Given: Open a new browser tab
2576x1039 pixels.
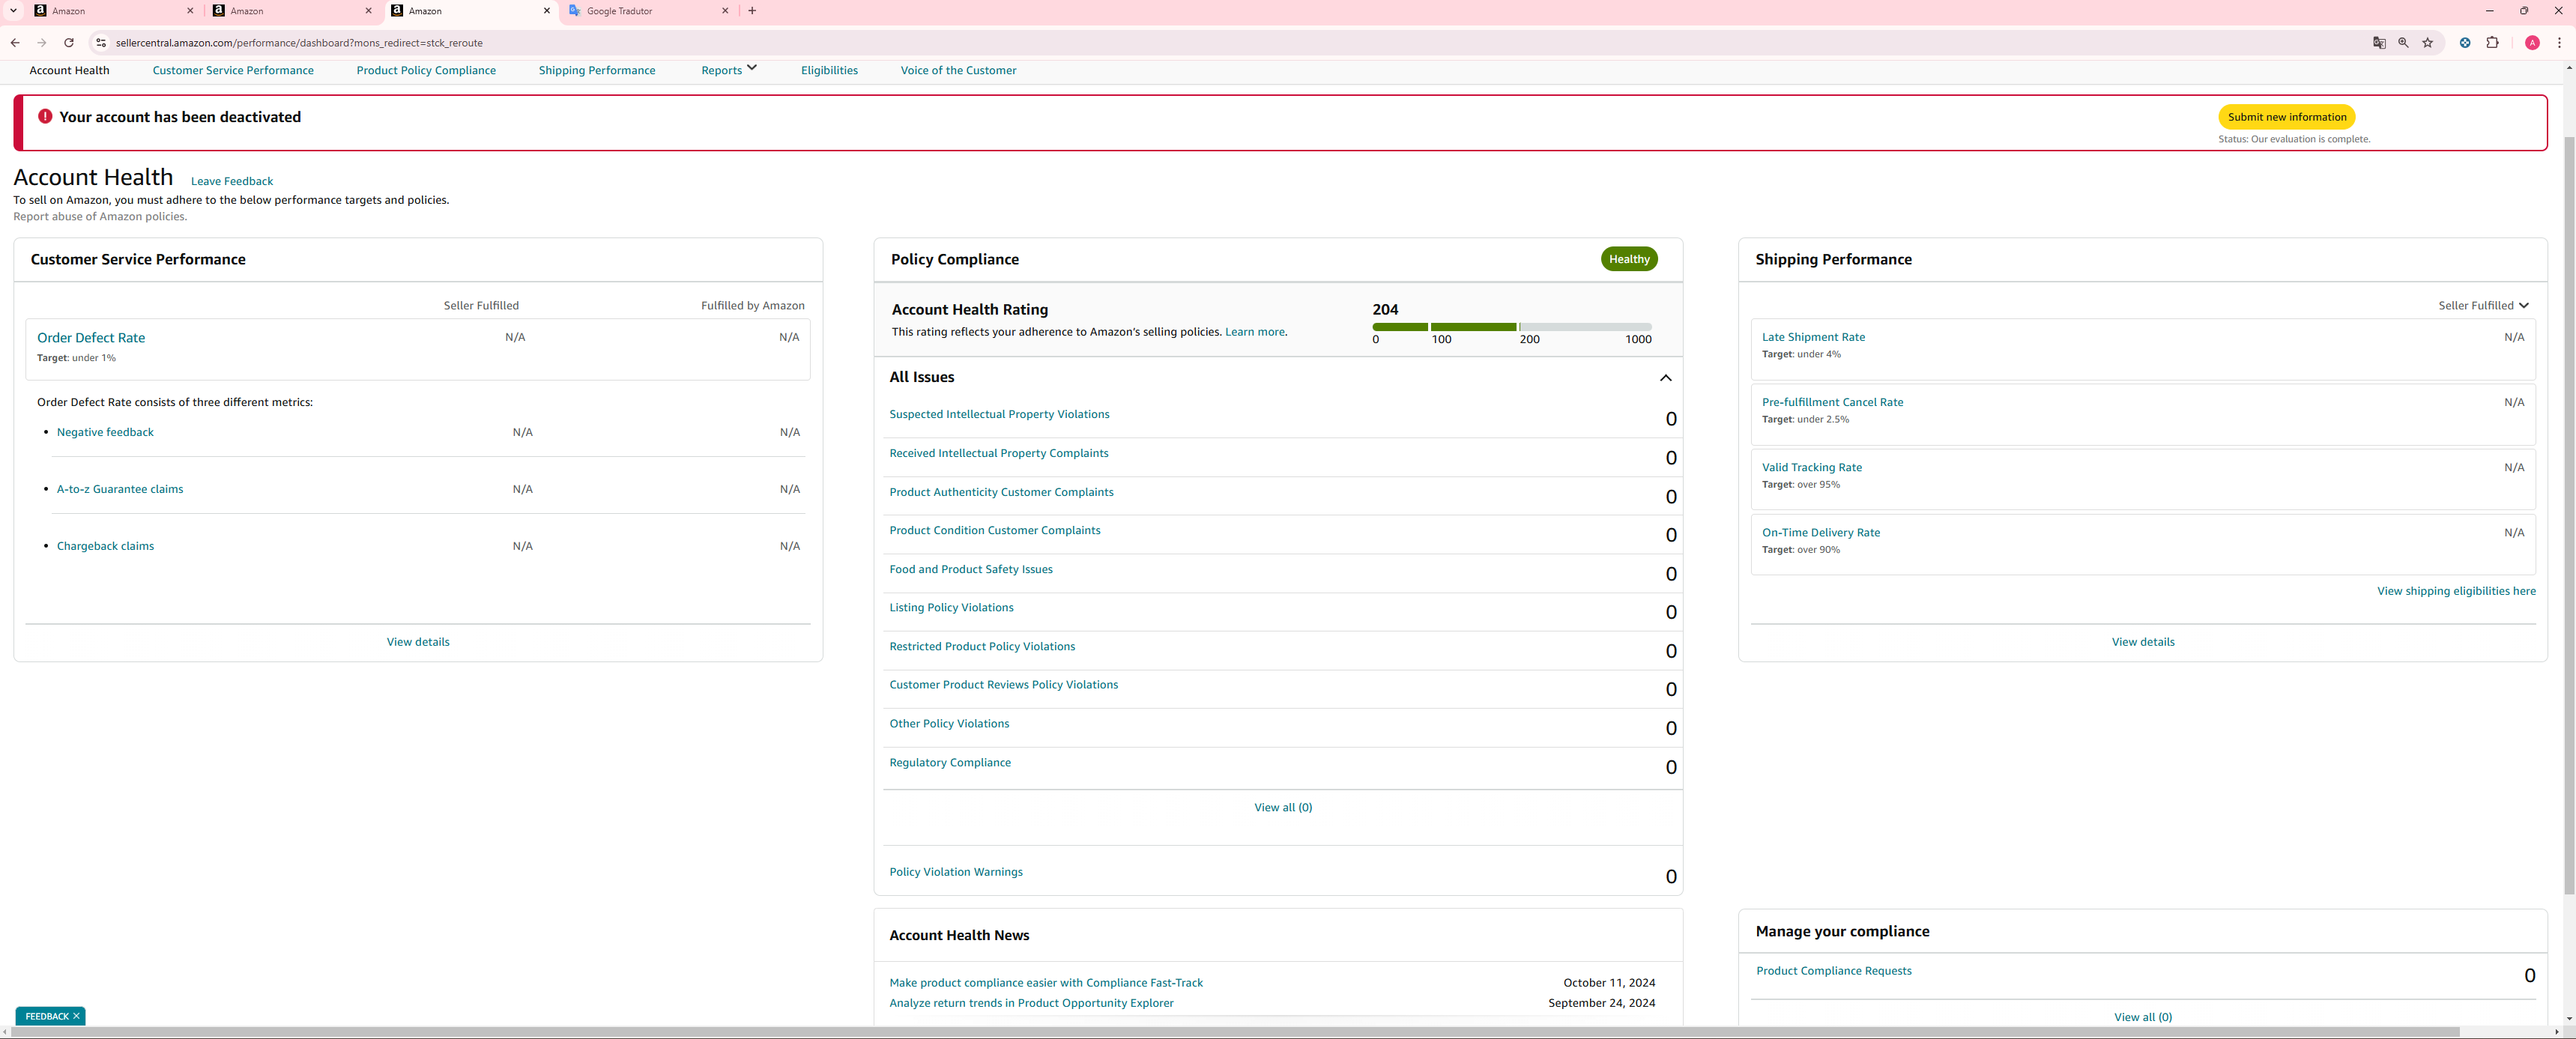Looking at the screenshot, I should click(x=752, y=11).
